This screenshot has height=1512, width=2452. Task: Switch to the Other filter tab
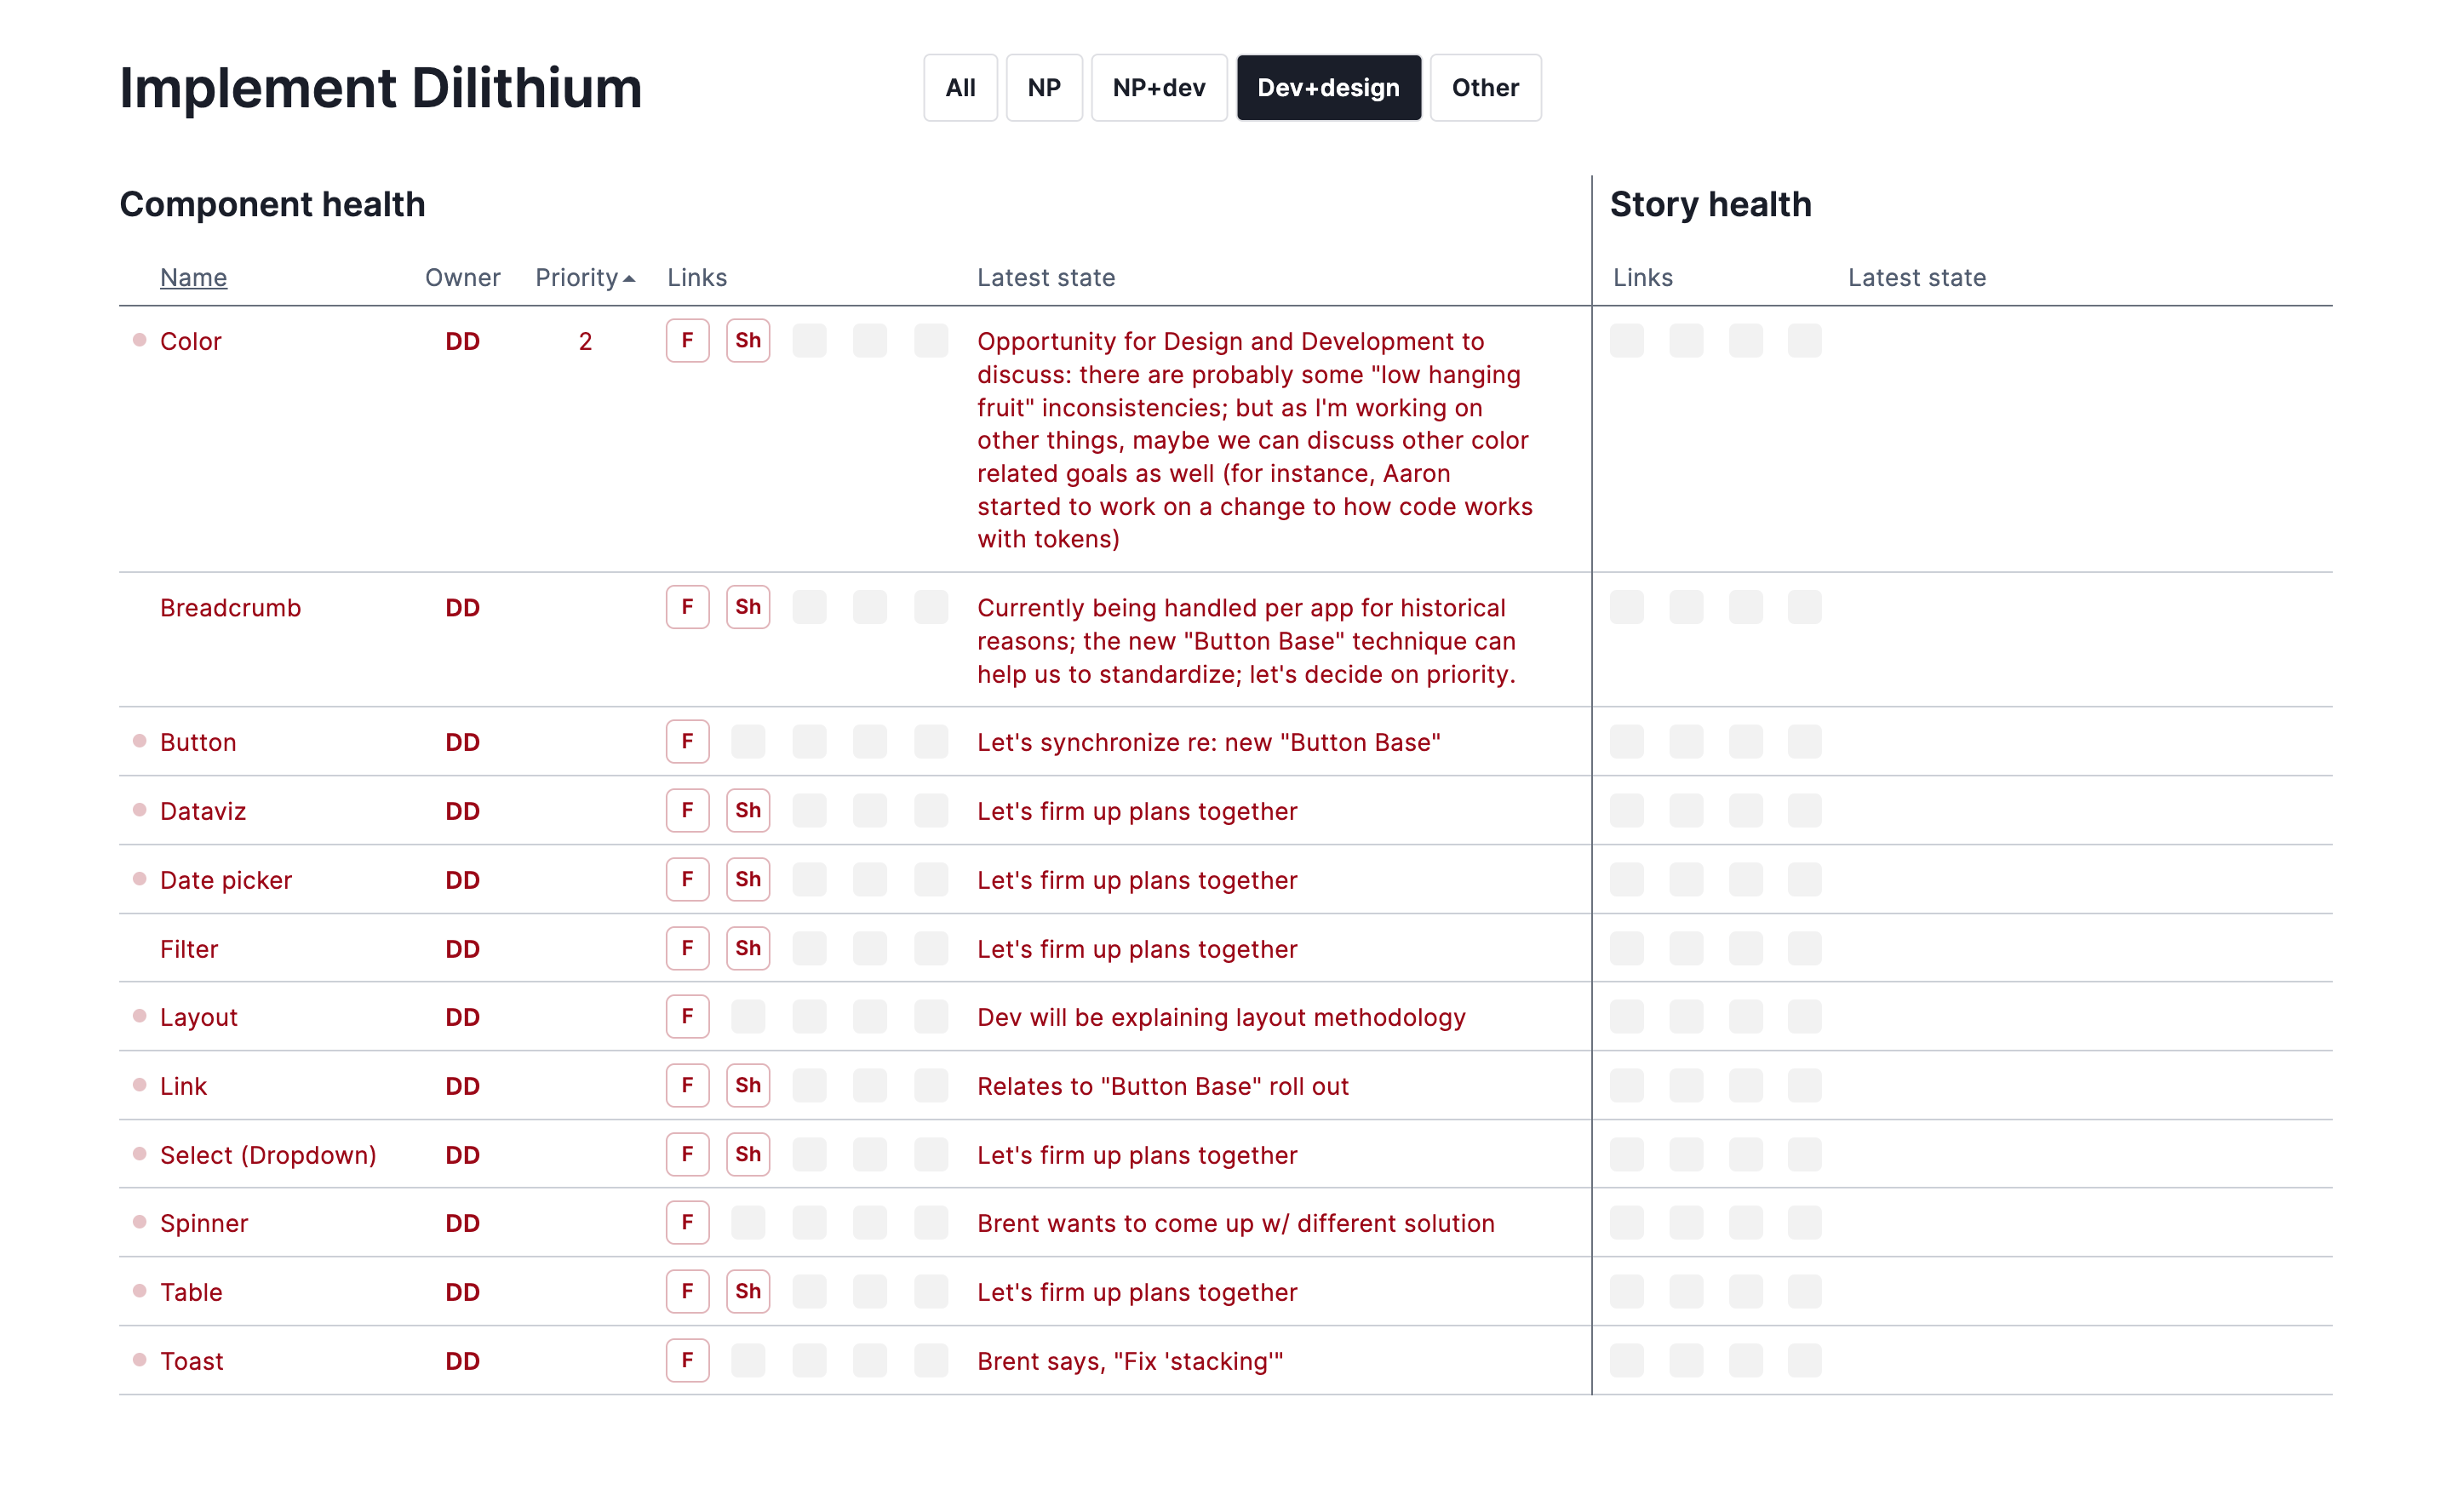click(1485, 88)
